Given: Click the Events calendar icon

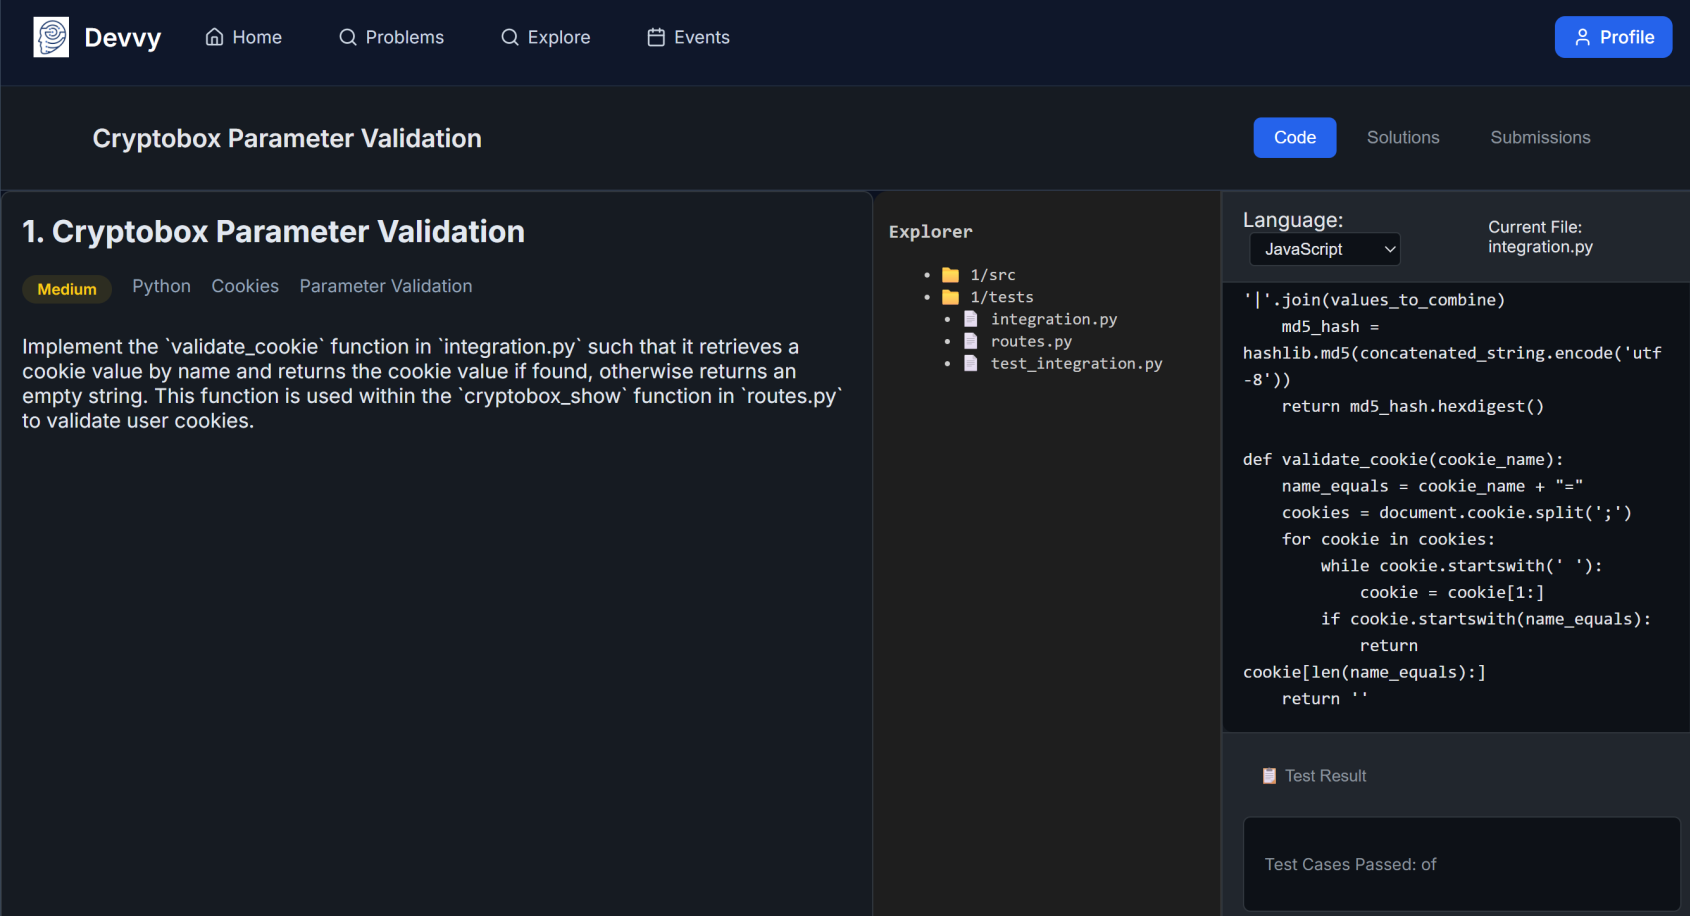Looking at the screenshot, I should [x=656, y=37].
